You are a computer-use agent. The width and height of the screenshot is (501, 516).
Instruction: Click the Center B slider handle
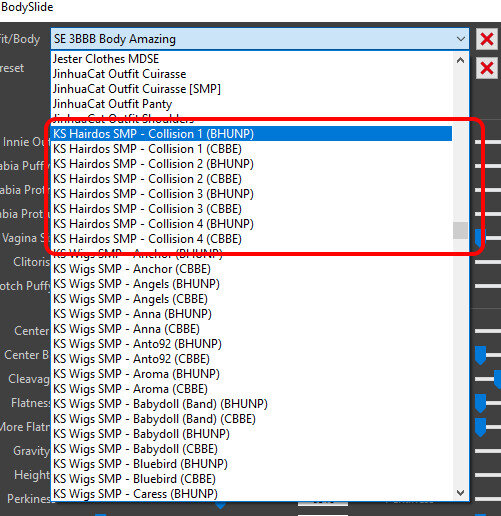click(x=480, y=355)
